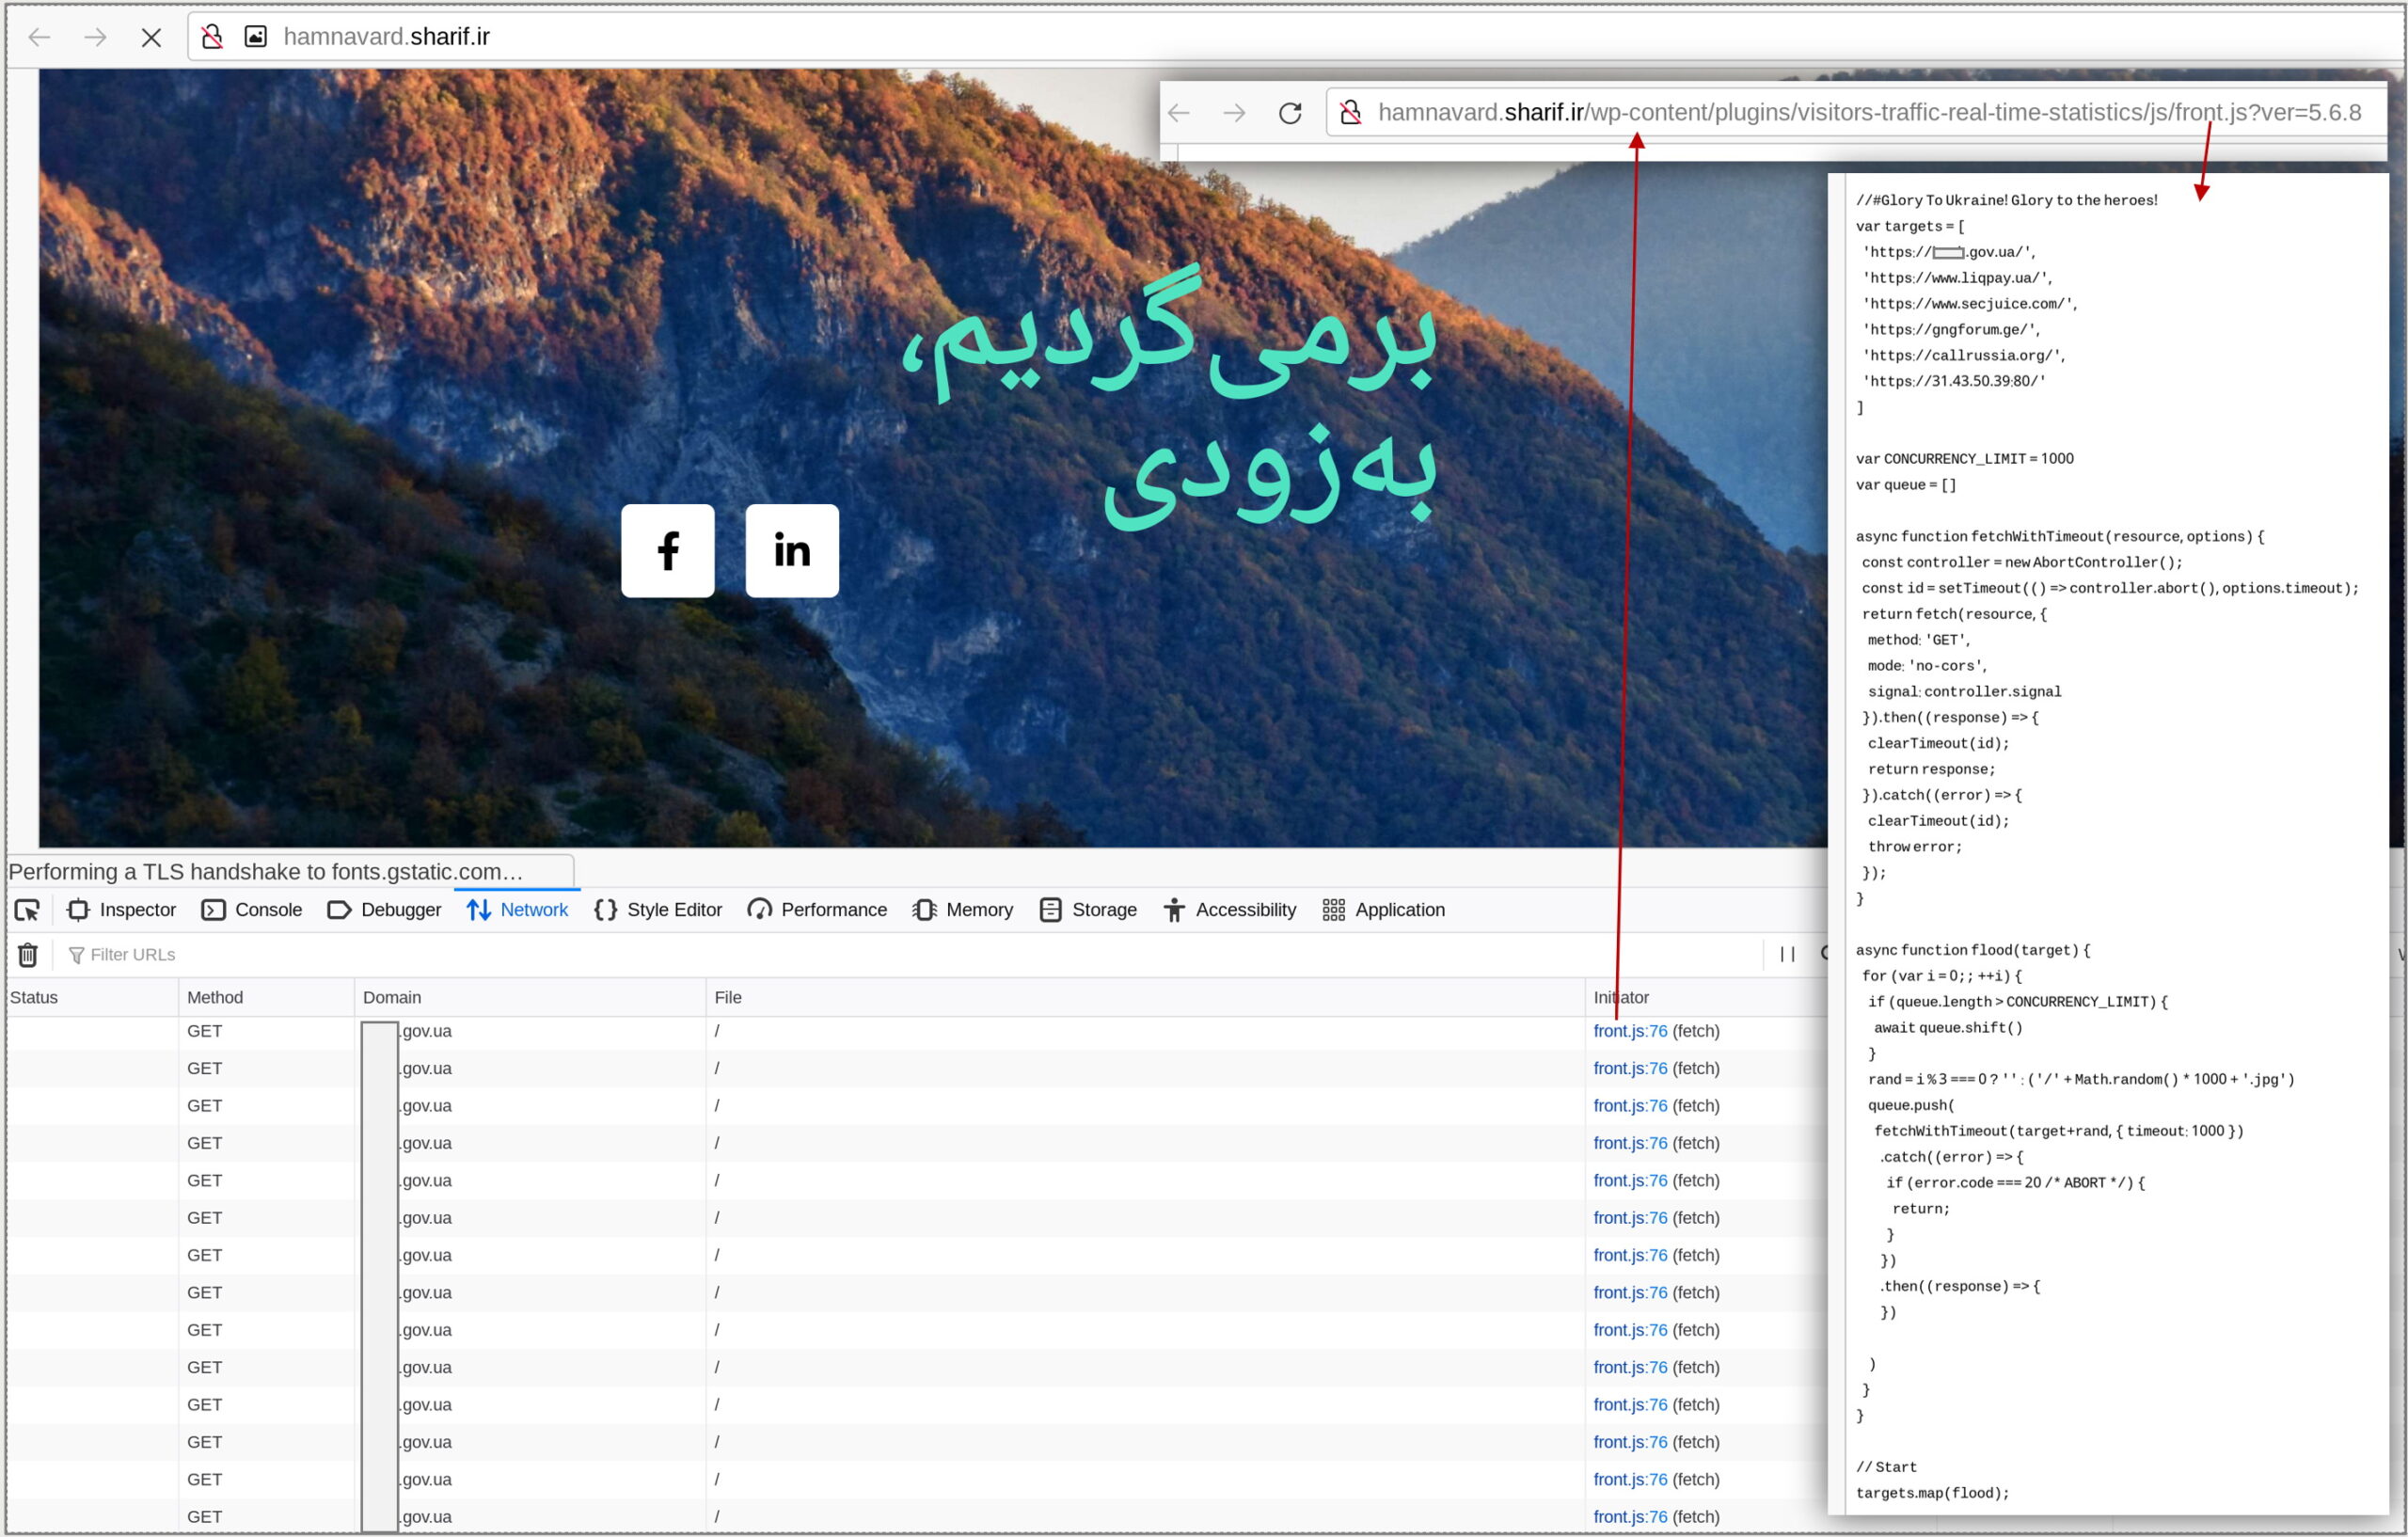
Task: Sort requests by the Method column header
Action: coord(215,997)
